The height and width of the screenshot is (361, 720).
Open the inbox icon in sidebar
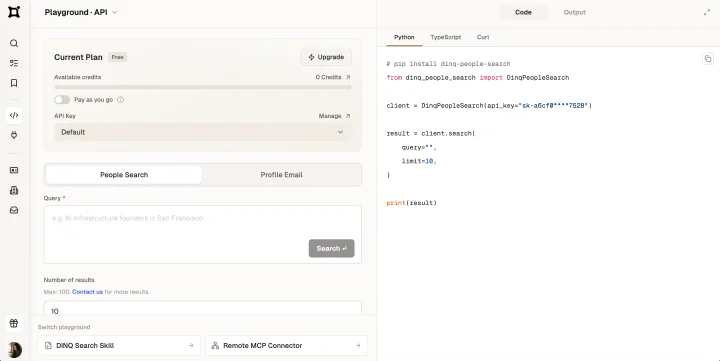point(14,210)
